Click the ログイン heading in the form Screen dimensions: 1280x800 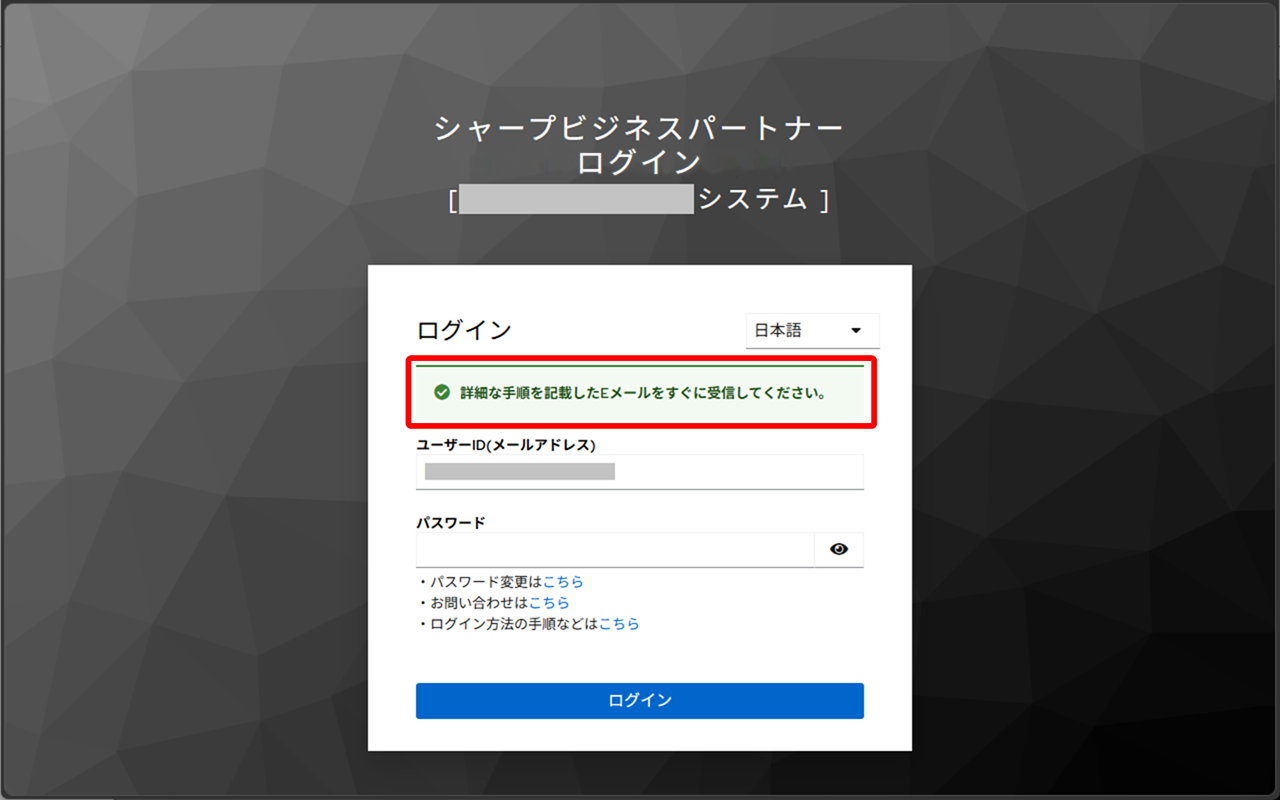pos(464,330)
